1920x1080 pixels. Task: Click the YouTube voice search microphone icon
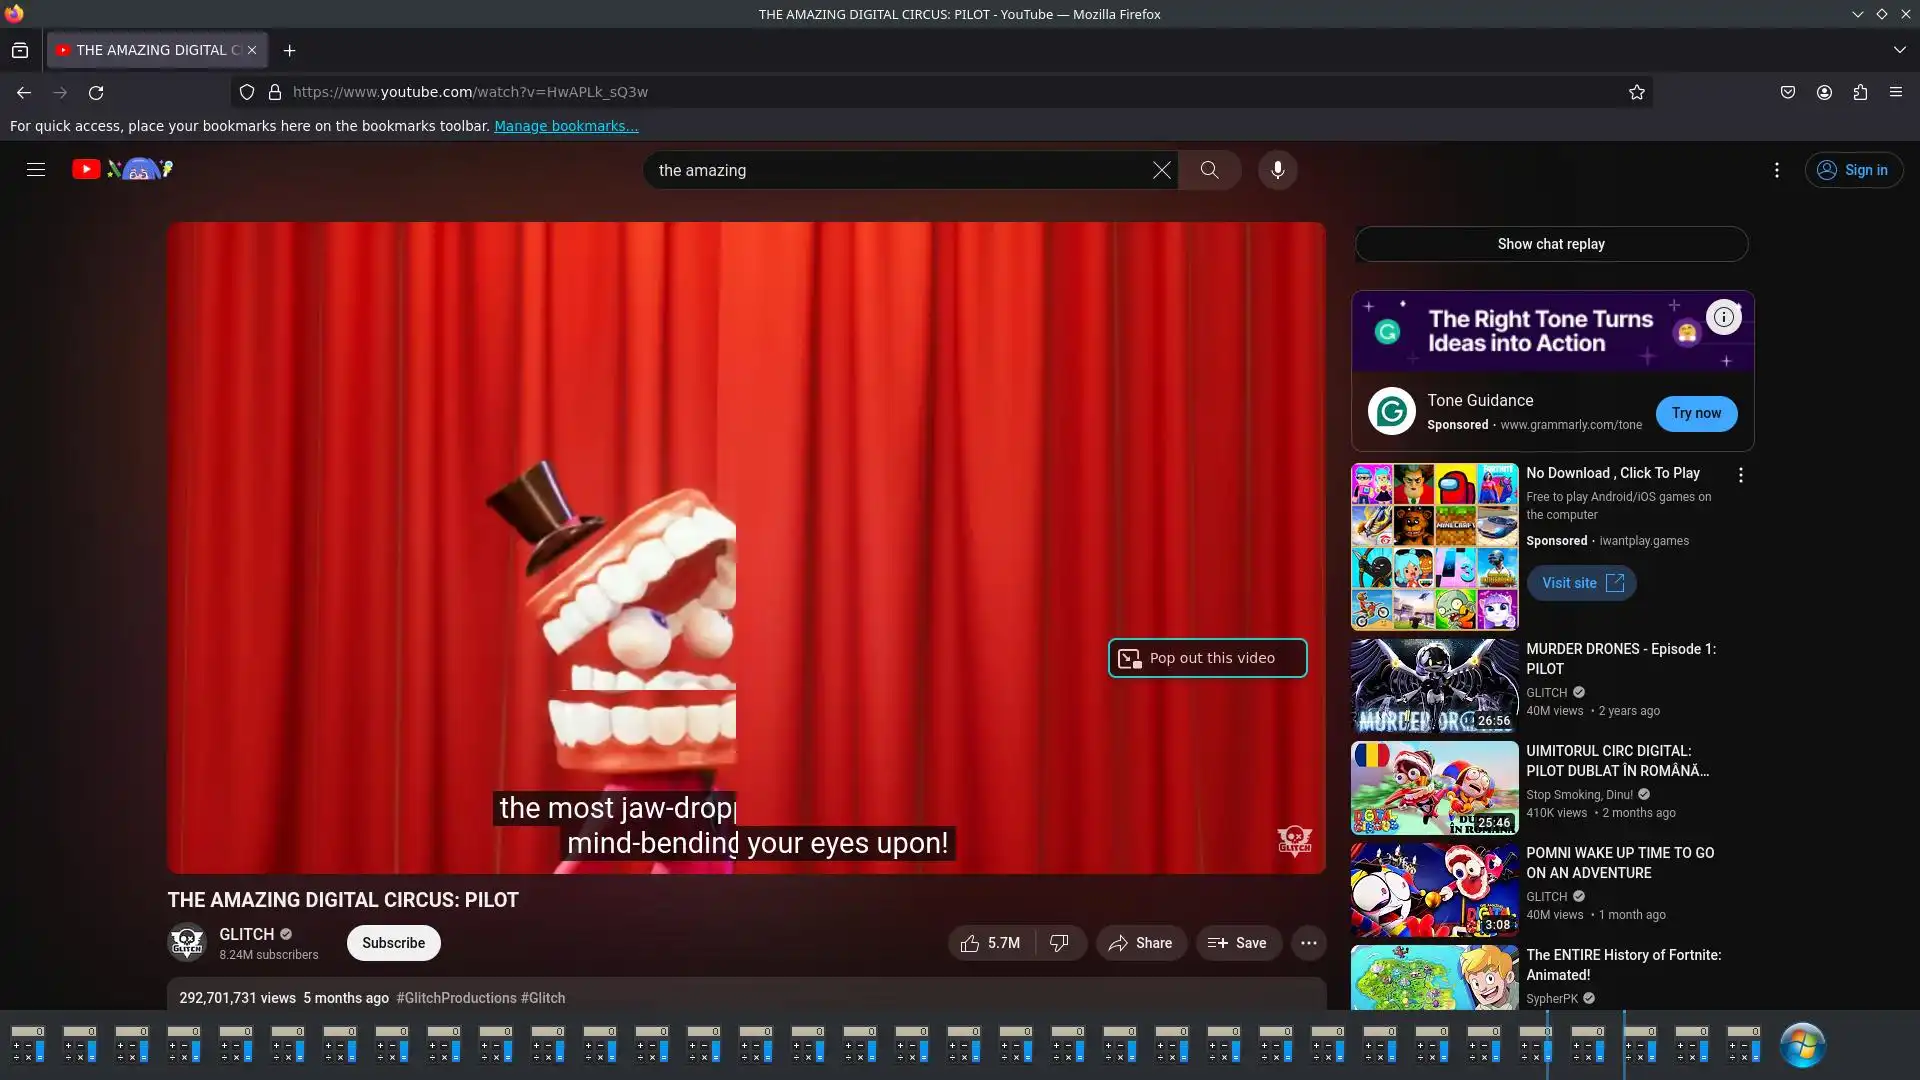[1277, 170]
